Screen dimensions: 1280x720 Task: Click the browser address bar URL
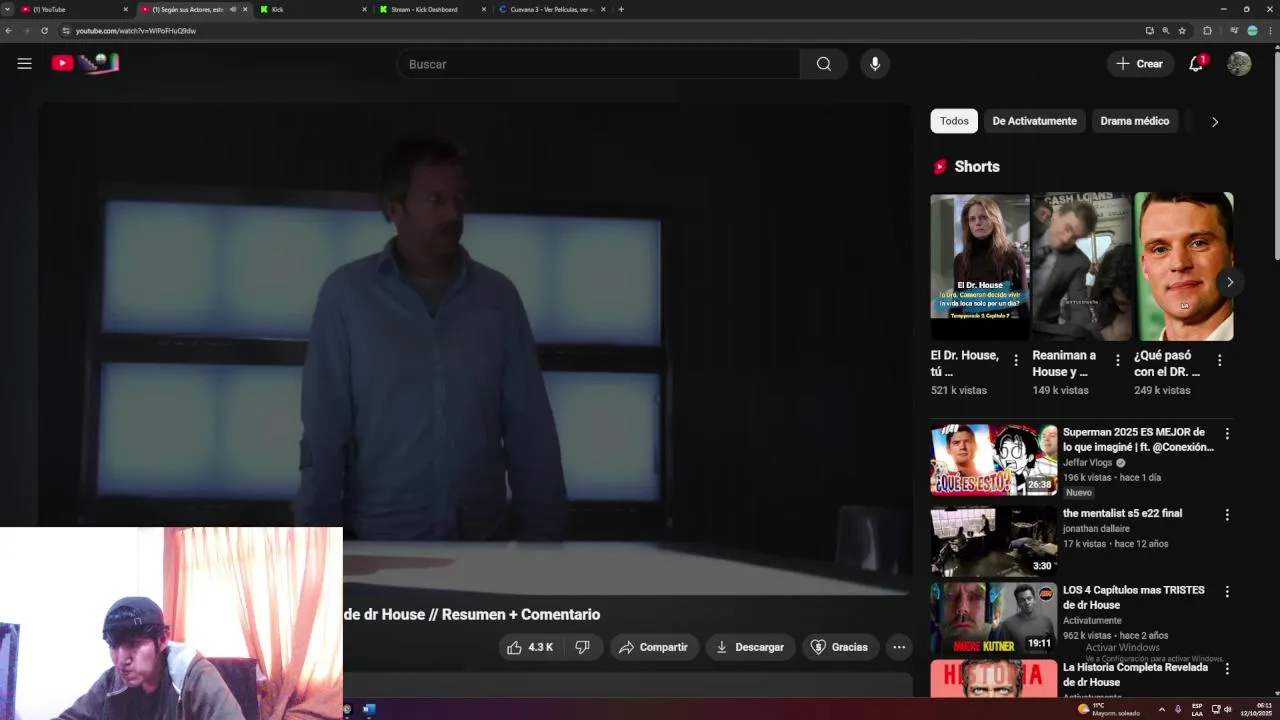(136, 31)
